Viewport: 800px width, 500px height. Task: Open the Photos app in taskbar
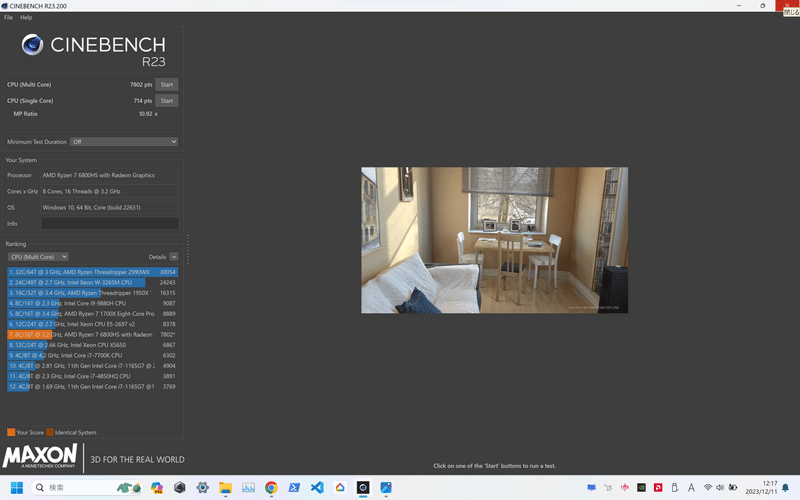(x=386, y=488)
